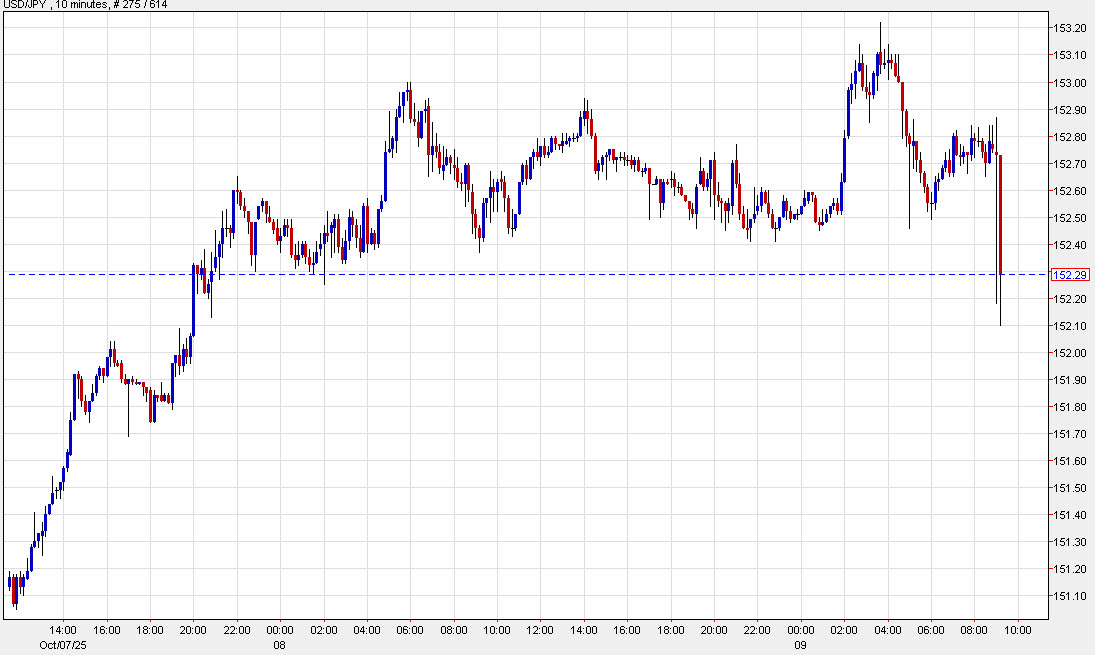This screenshot has width=1095, height=655.
Task: Click the red 152.29 current price tag
Action: point(1070,274)
